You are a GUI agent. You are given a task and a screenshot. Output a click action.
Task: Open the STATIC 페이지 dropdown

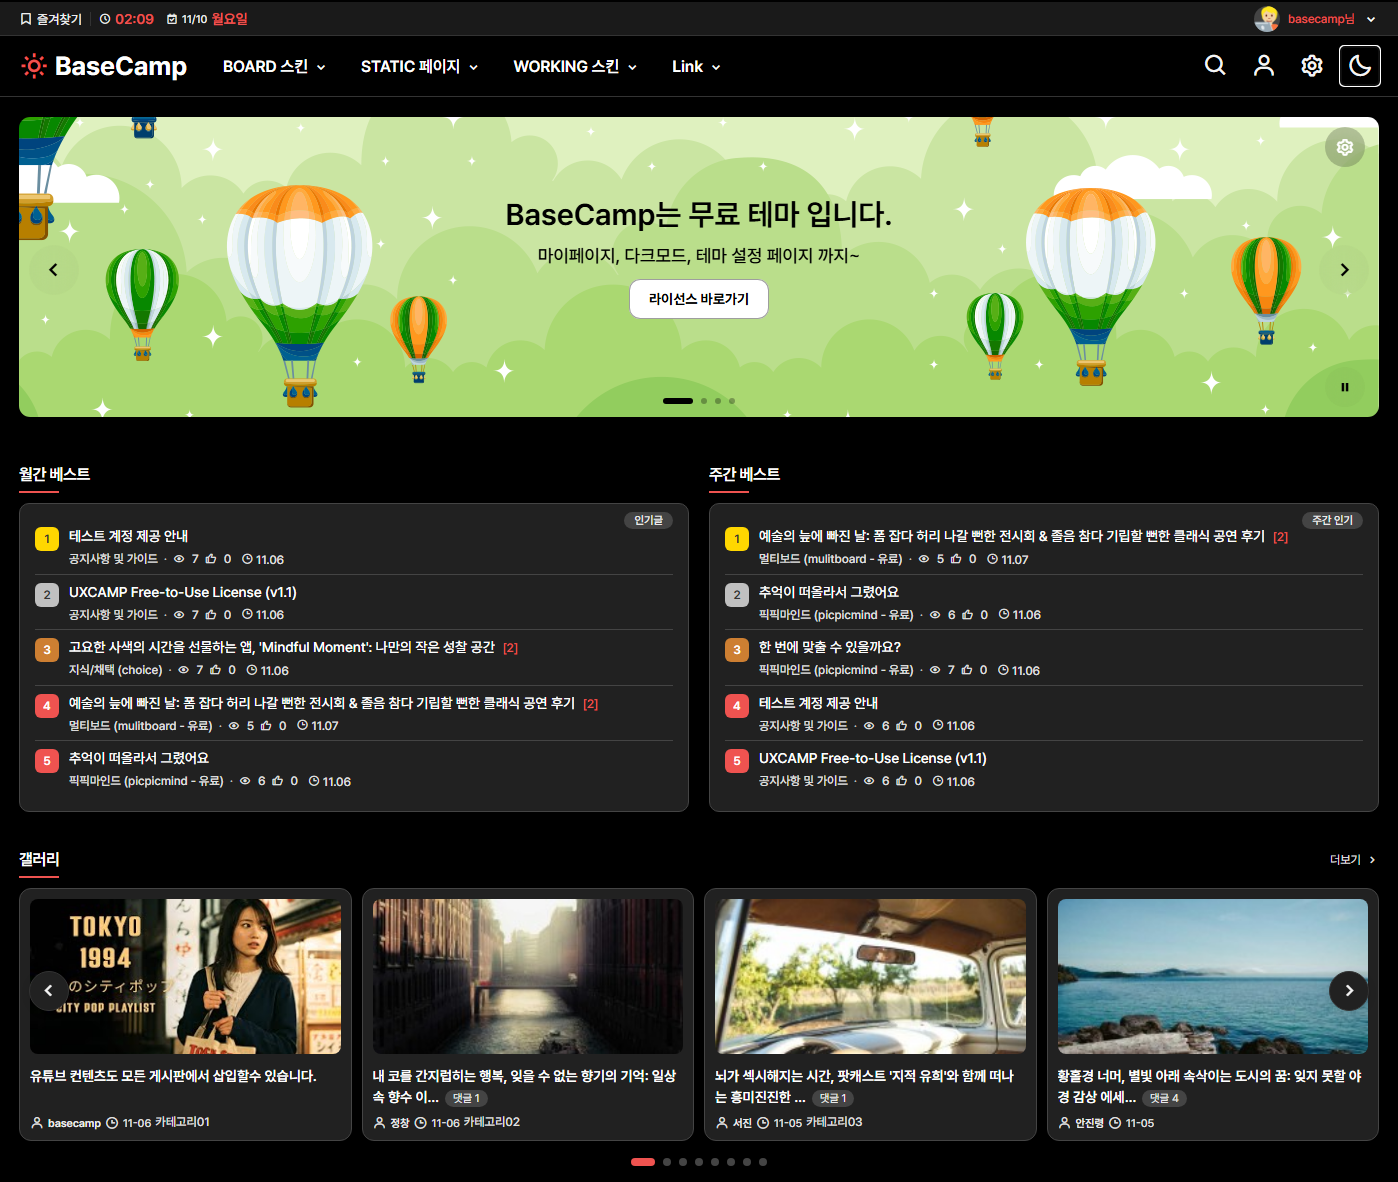[x=419, y=66]
